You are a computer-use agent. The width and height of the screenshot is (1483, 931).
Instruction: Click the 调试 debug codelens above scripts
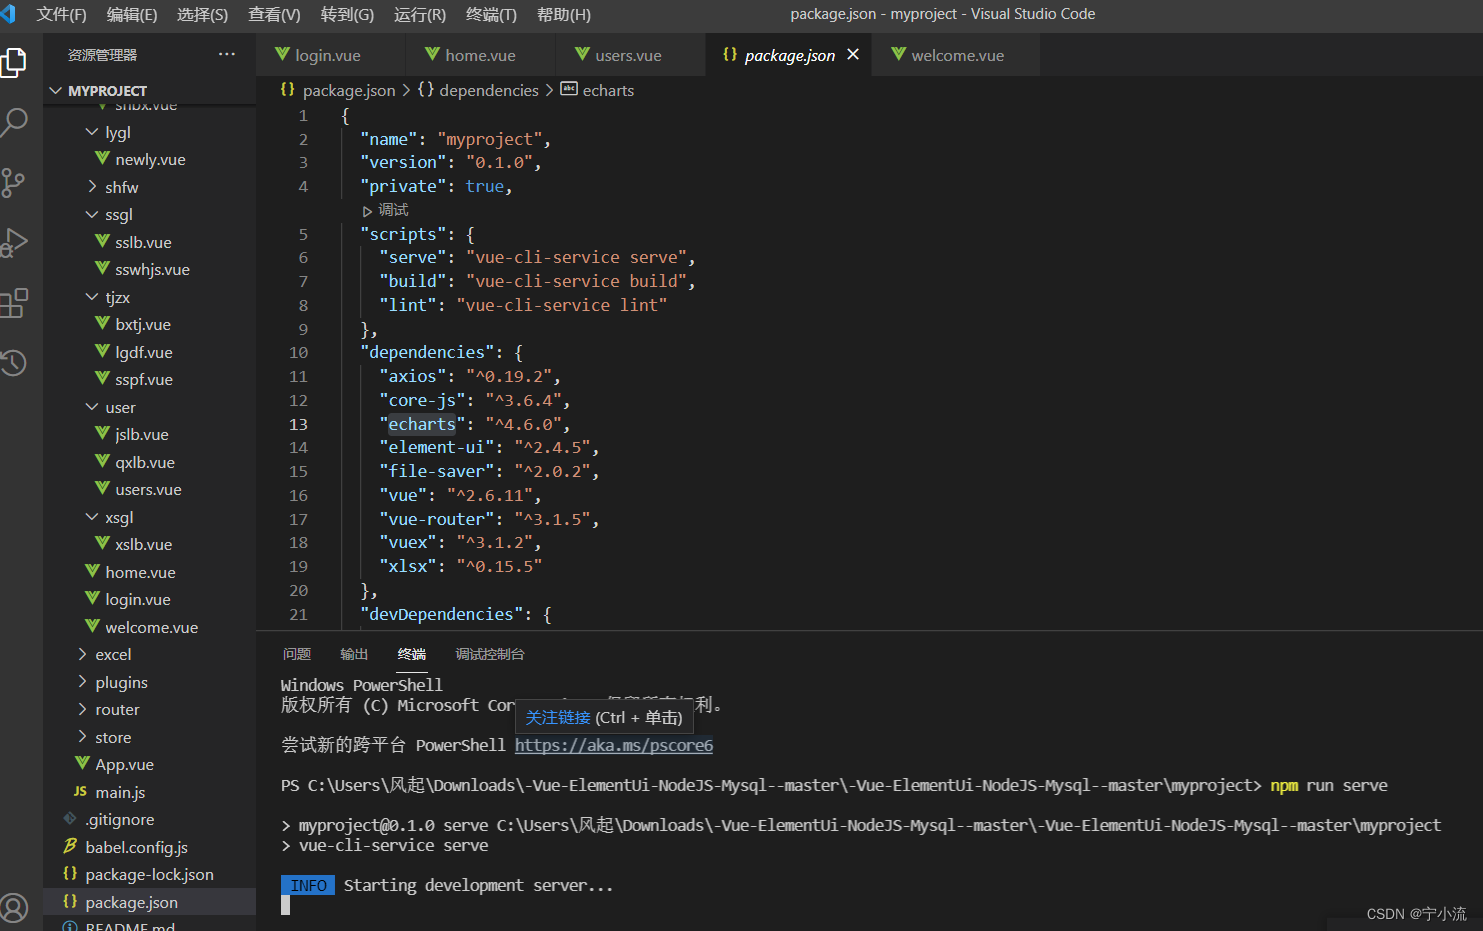coord(386,210)
